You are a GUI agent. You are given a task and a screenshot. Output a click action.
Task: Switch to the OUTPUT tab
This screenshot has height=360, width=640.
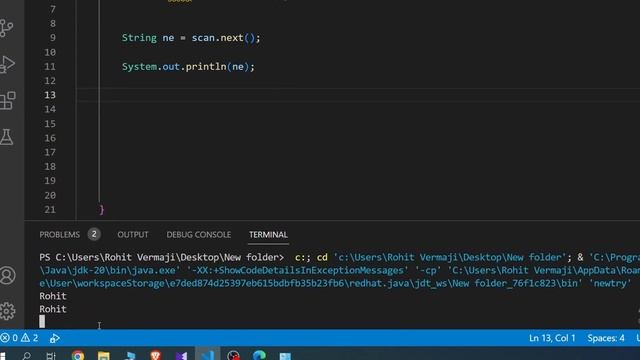(x=133, y=235)
